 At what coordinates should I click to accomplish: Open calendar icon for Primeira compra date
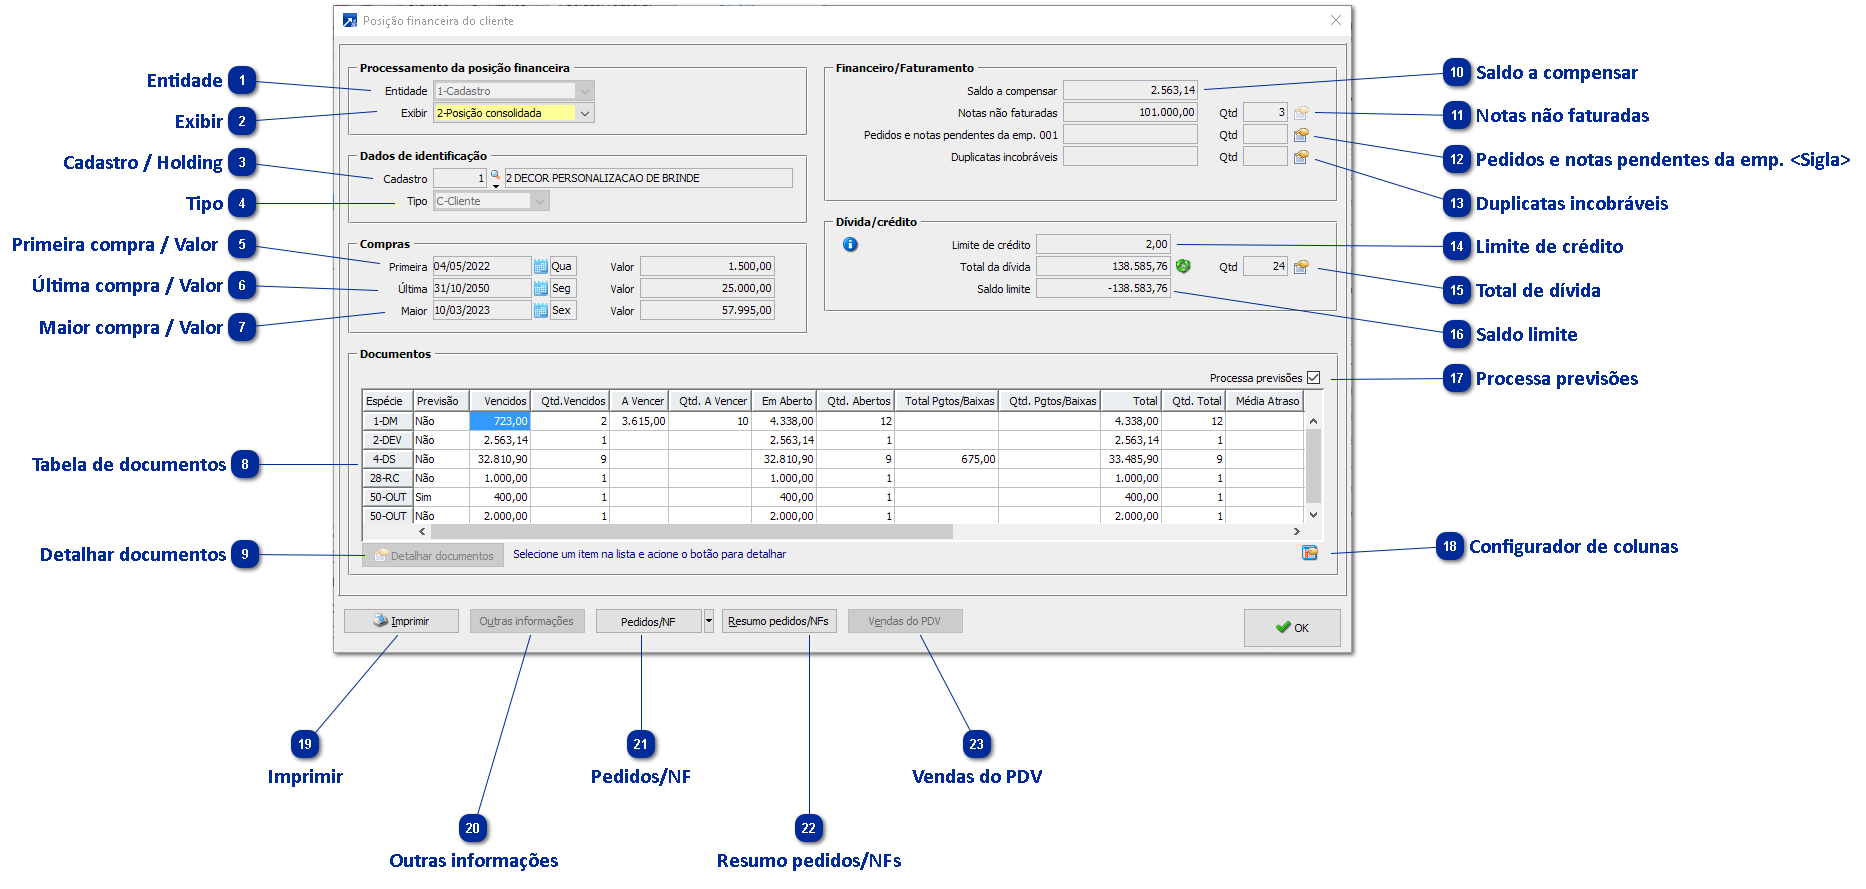(x=540, y=267)
